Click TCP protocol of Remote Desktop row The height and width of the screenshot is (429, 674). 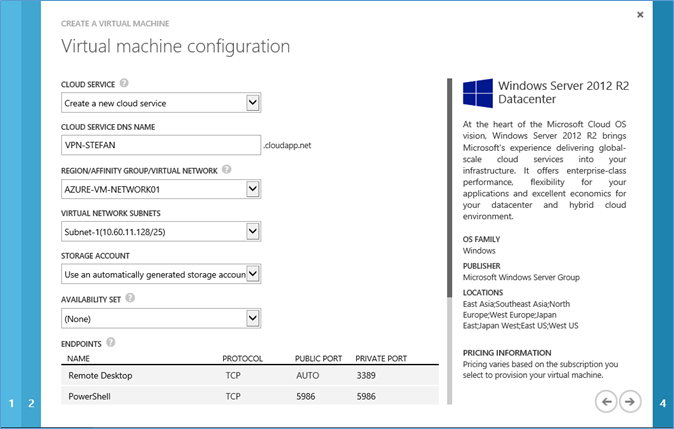(x=233, y=375)
